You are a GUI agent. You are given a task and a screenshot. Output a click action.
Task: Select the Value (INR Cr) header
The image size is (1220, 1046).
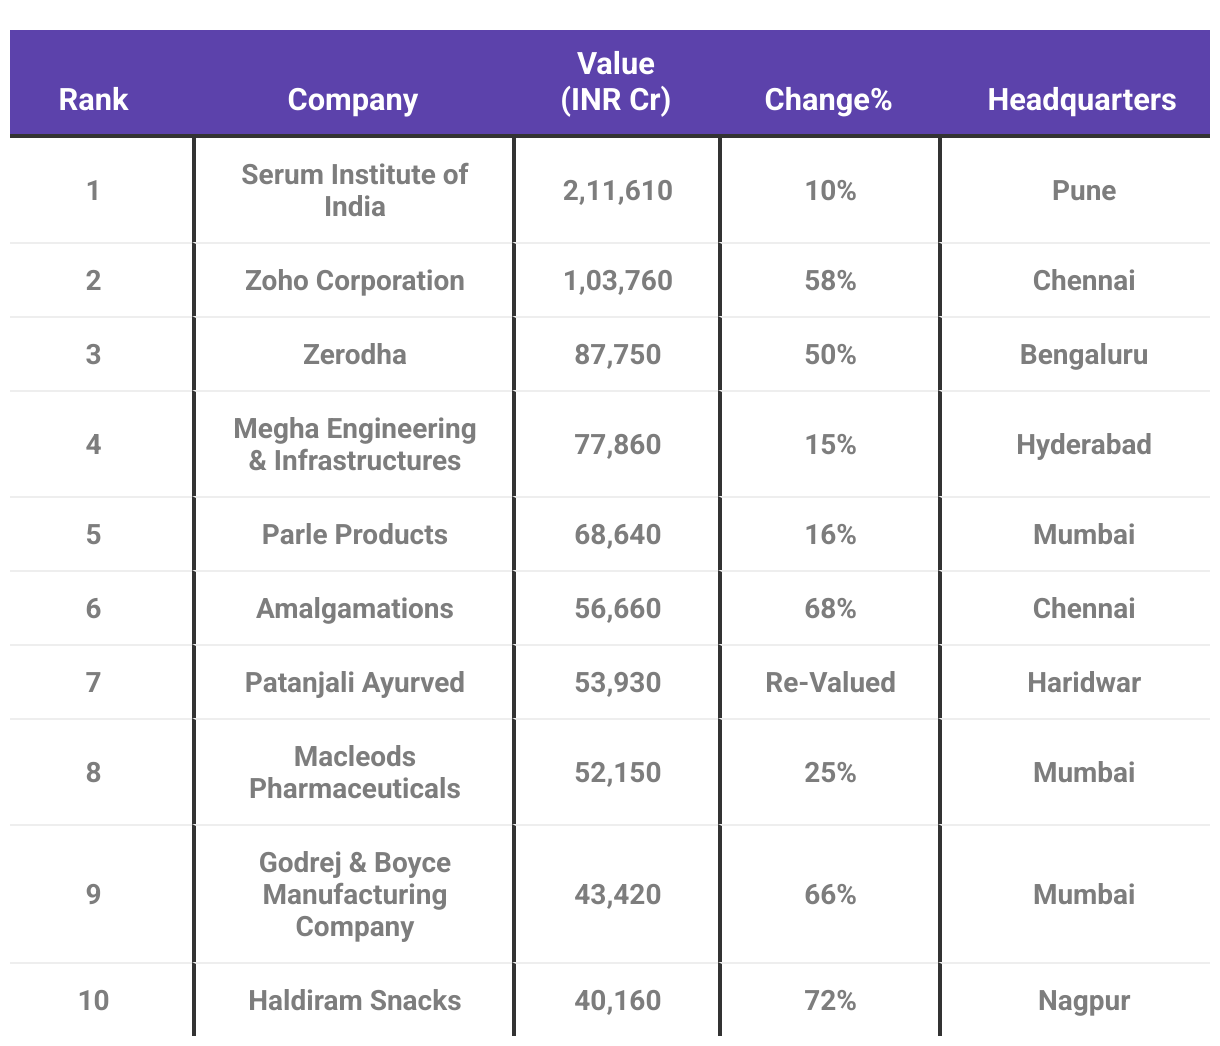tap(616, 82)
